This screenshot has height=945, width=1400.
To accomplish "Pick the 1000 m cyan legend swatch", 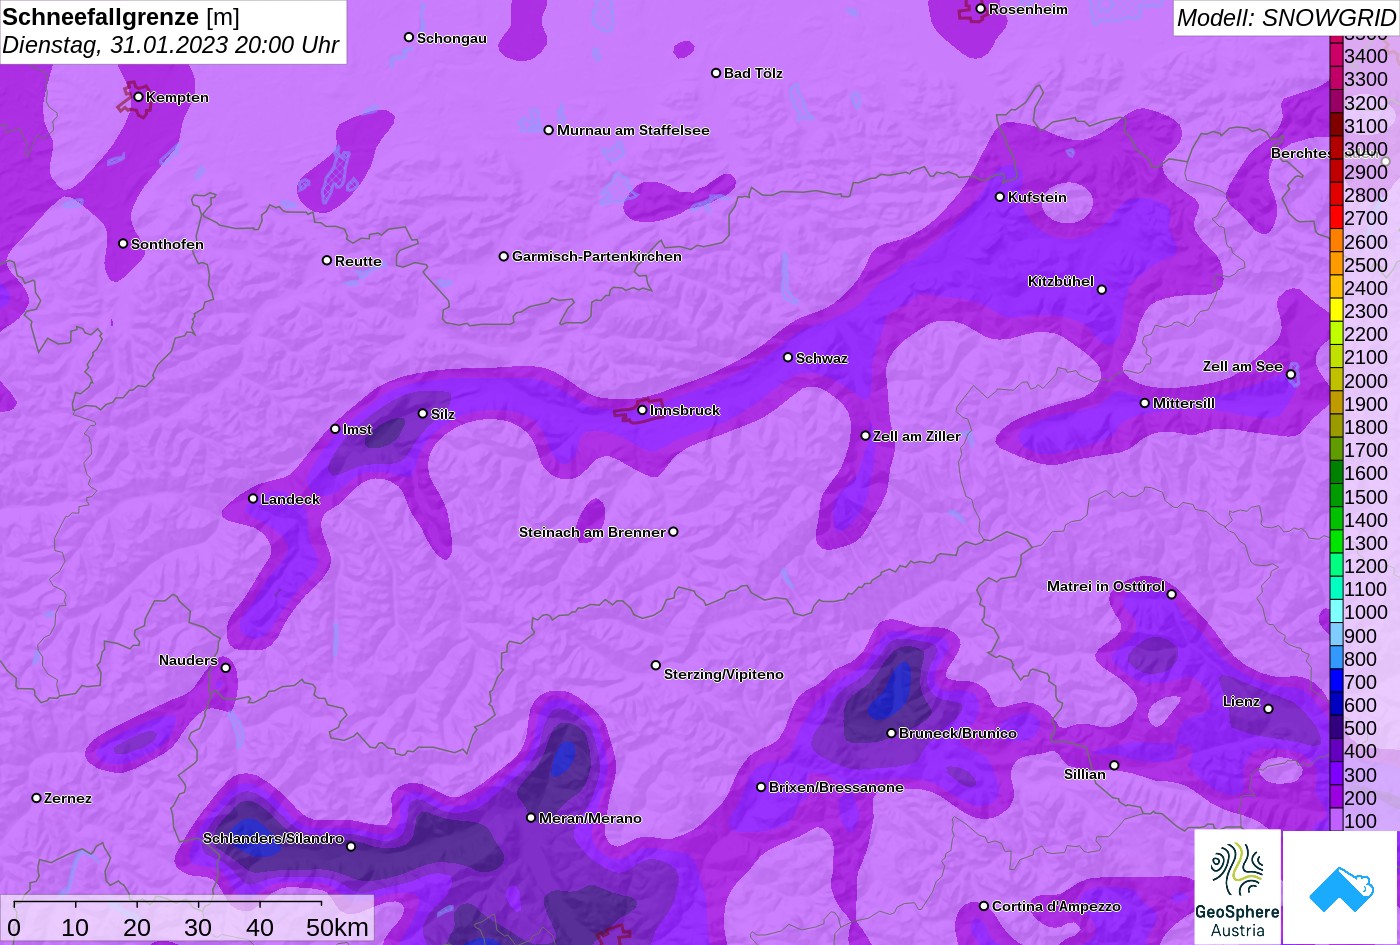I will coord(1336,612).
